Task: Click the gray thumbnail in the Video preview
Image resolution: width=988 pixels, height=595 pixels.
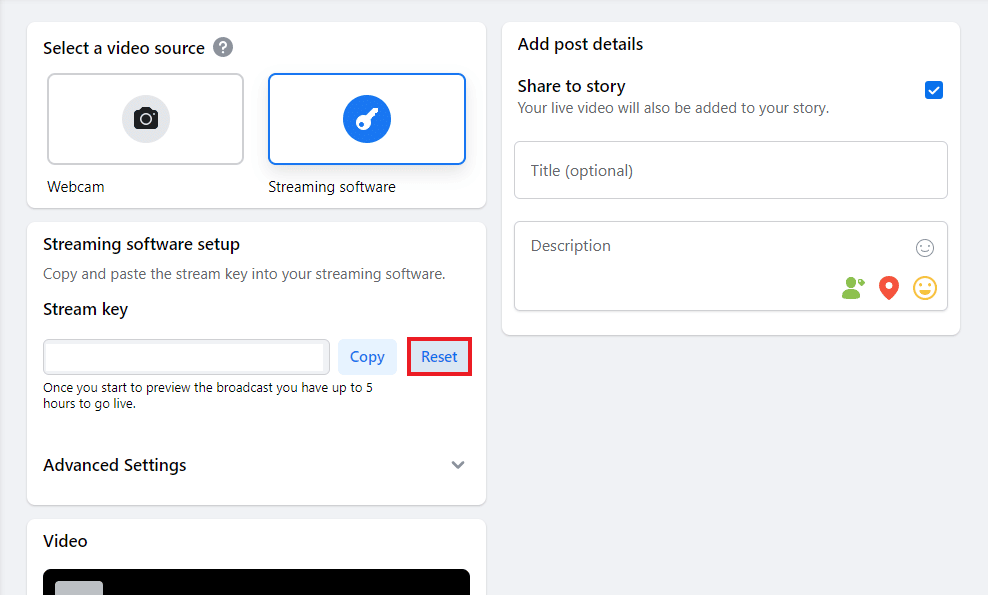Action: coord(79,588)
